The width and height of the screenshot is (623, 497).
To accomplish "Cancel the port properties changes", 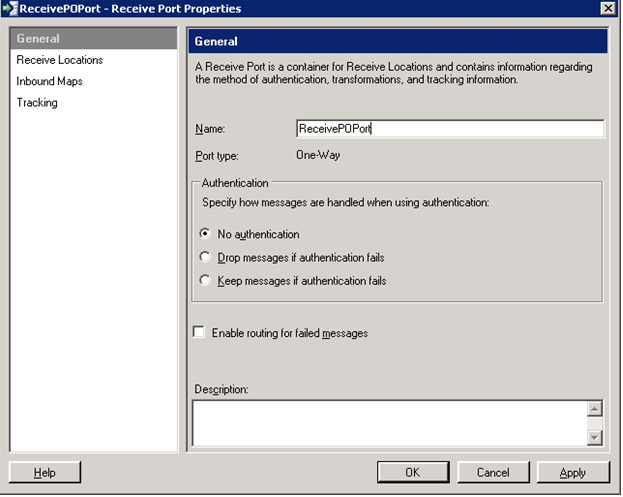I will click(x=493, y=472).
